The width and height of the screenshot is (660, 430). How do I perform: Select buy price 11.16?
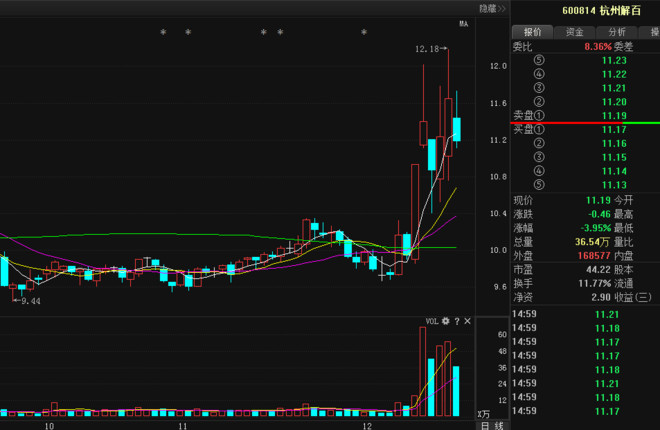coord(614,143)
